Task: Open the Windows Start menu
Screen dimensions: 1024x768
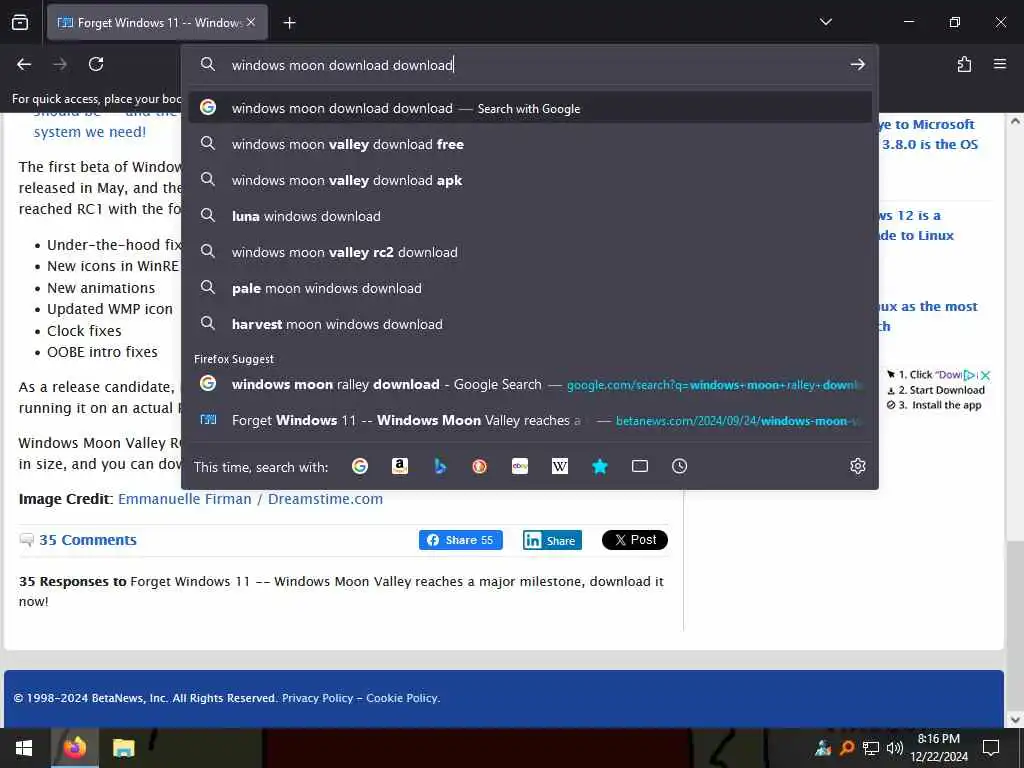Action: coord(24,748)
